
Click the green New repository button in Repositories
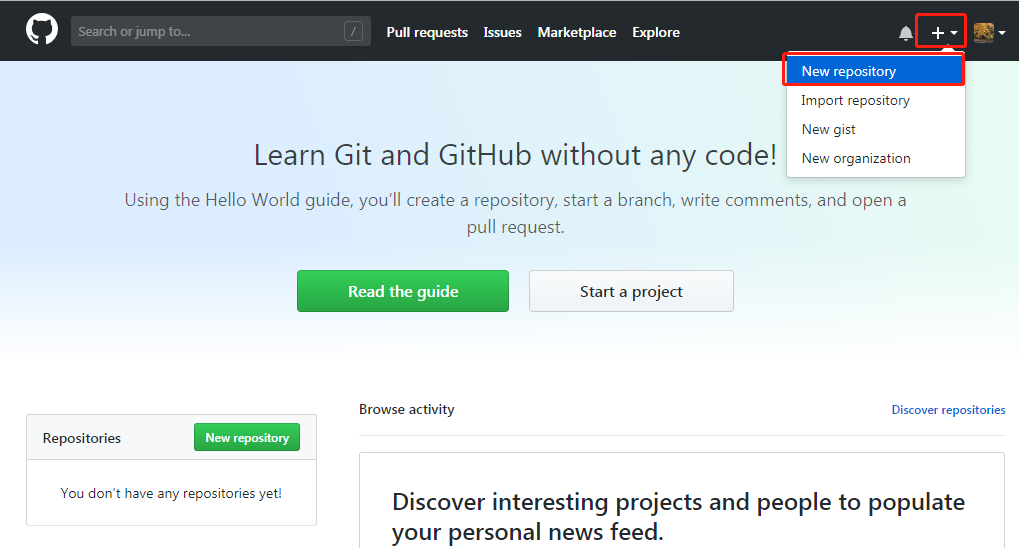247,437
